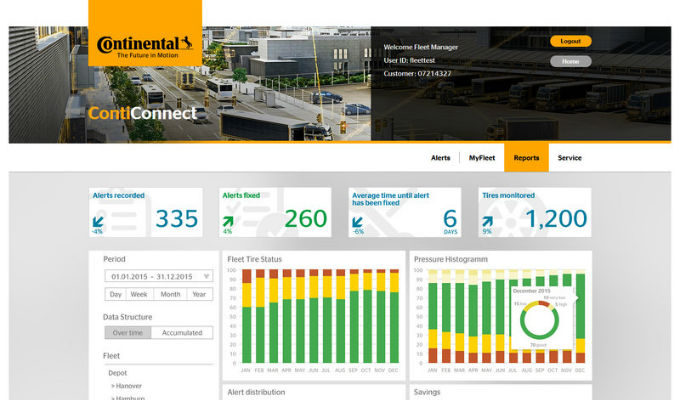Go to Home via the gray button
Viewport: 680px width, 400px height.
[x=571, y=61]
